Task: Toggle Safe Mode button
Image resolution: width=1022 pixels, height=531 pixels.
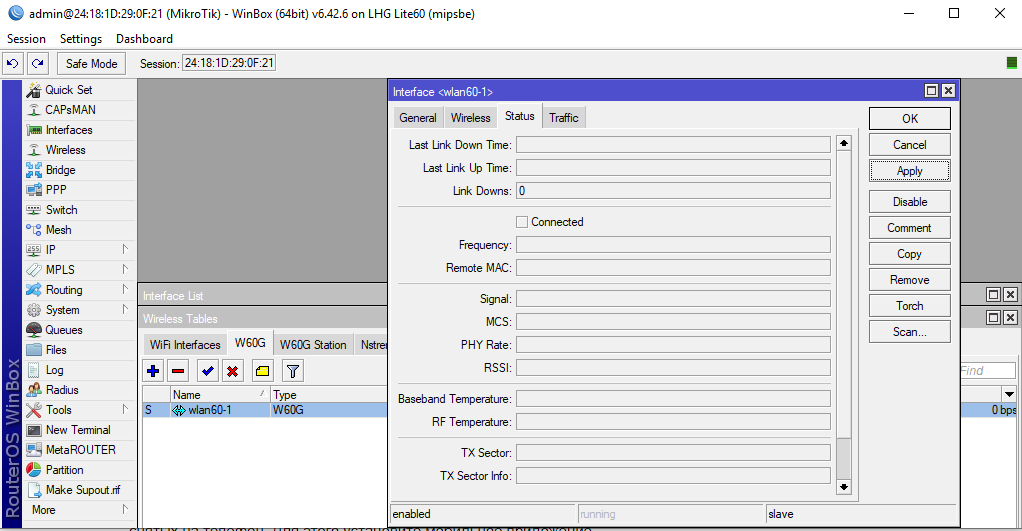Action: coord(91,63)
